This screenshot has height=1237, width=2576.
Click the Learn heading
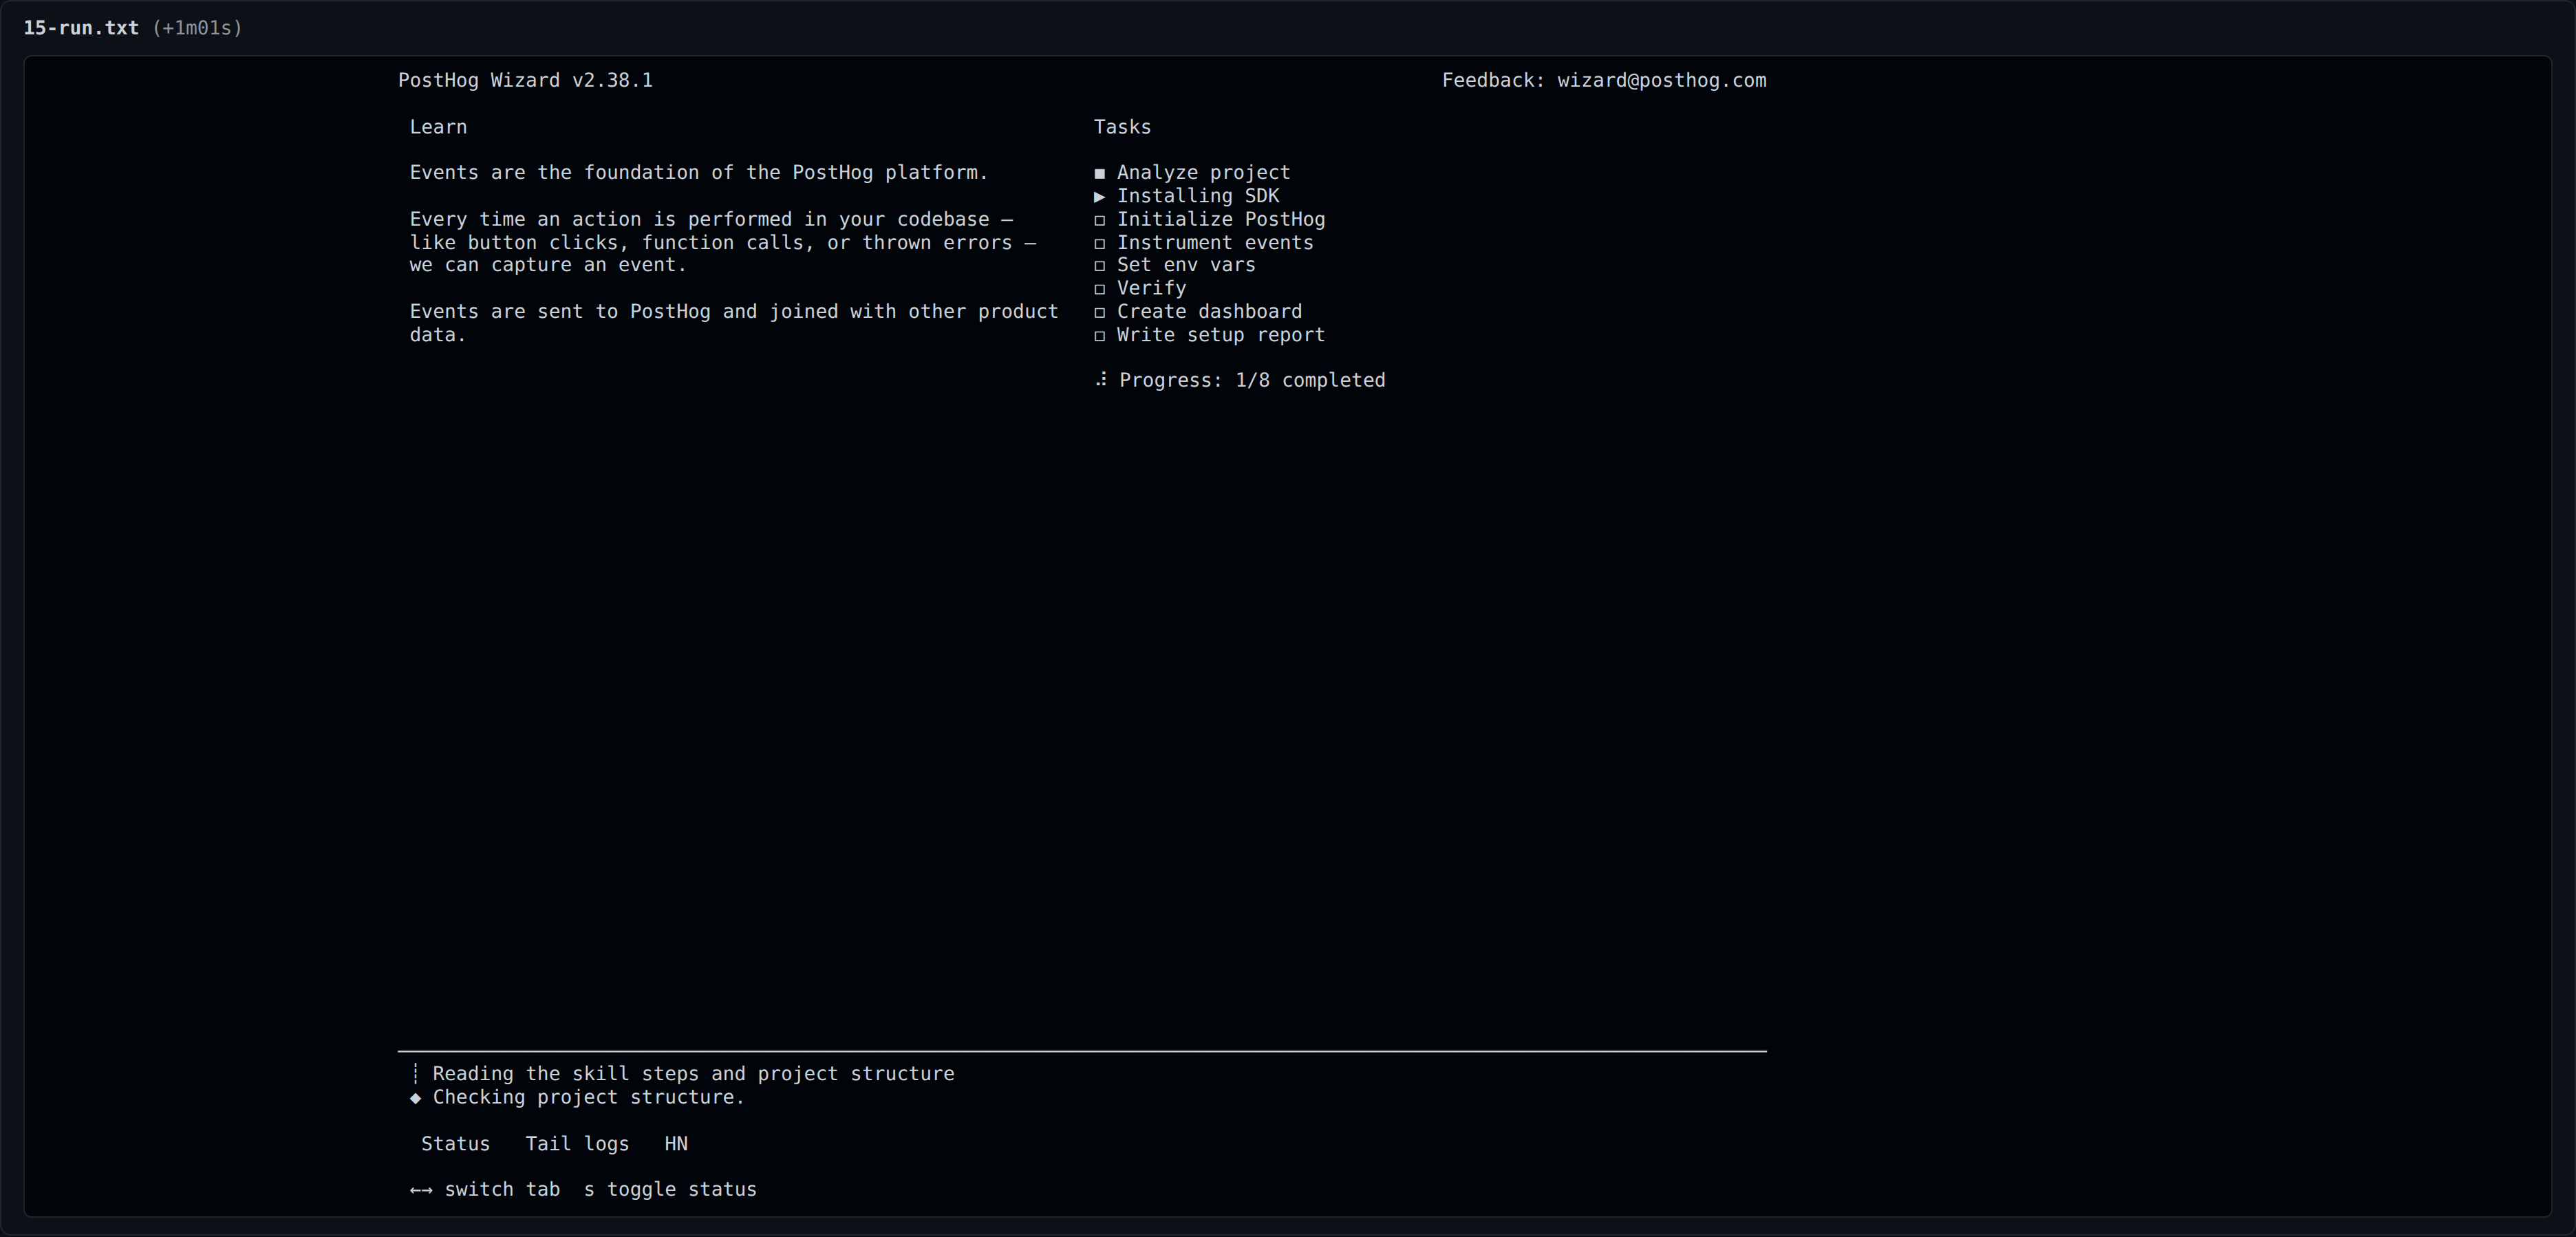(x=438, y=126)
